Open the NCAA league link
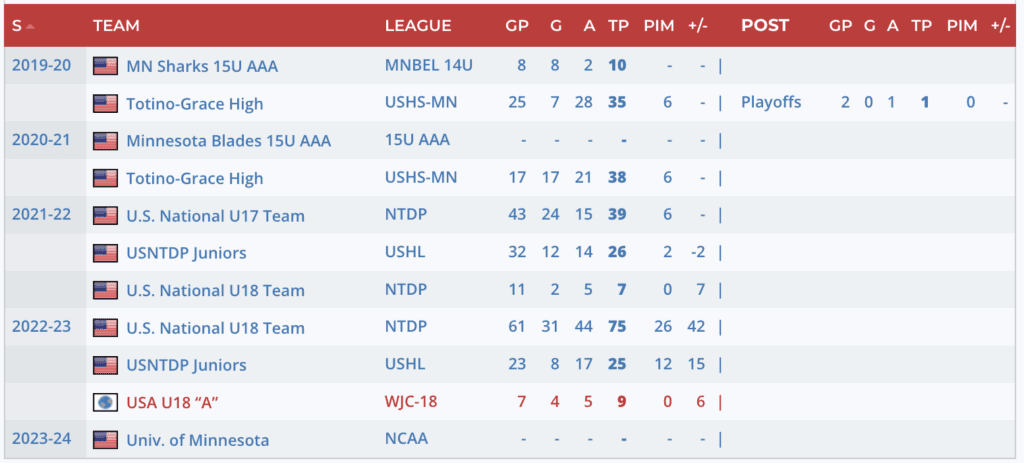The height and width of the screenshot is (463, 1024). click(406, 440)
